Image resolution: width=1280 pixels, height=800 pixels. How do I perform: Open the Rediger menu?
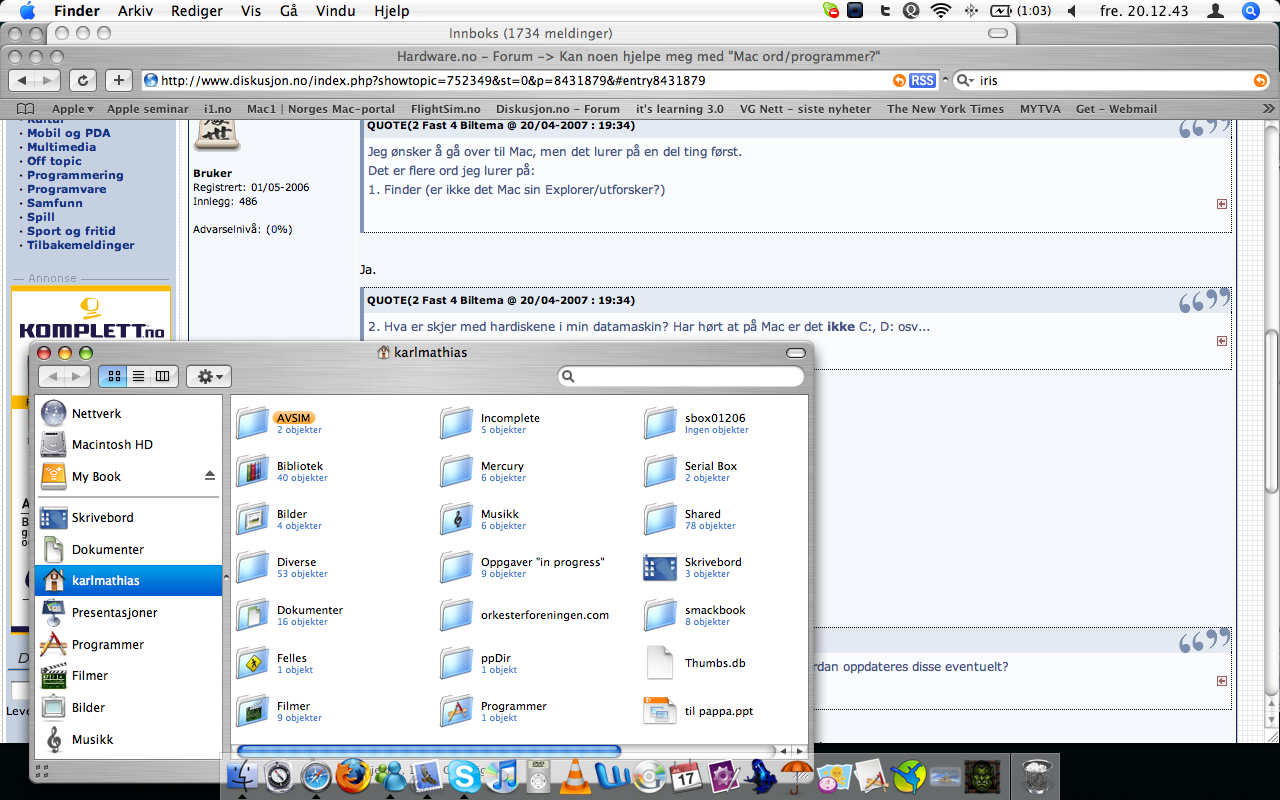197,11
